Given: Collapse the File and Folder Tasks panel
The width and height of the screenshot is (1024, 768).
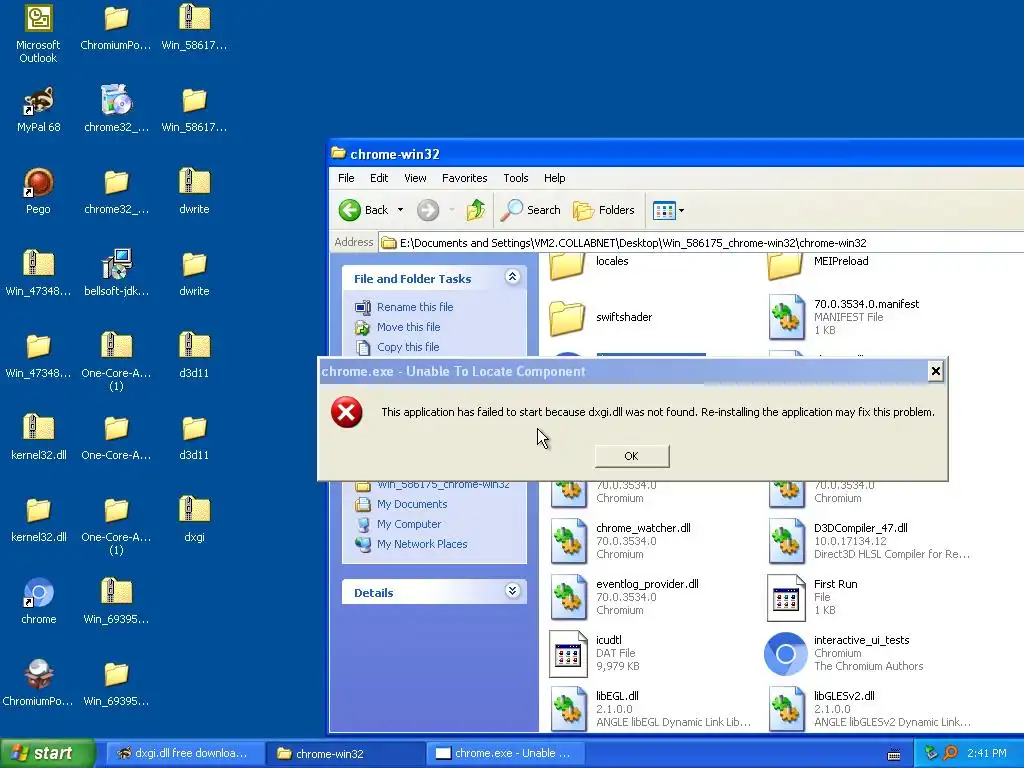Looking at the screenshot, I should click(513, 277).
